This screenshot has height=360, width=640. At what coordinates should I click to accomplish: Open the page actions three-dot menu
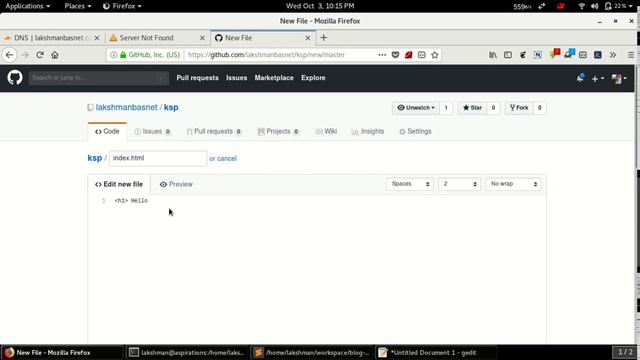(382, 55)
